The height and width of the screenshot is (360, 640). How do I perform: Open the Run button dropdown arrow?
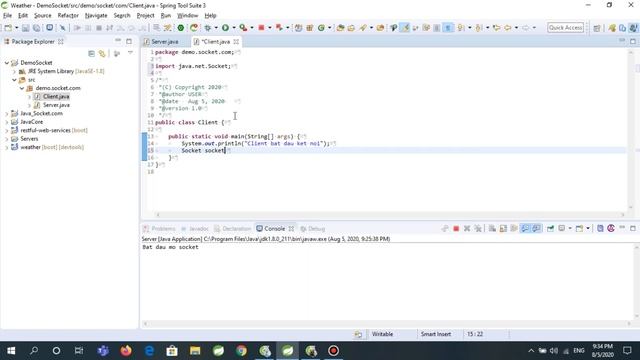click(x=234, y=28)
